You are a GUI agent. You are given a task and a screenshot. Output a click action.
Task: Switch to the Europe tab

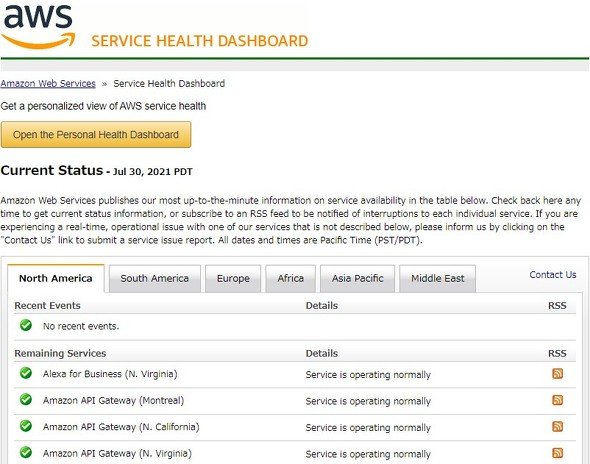(233, 278)
